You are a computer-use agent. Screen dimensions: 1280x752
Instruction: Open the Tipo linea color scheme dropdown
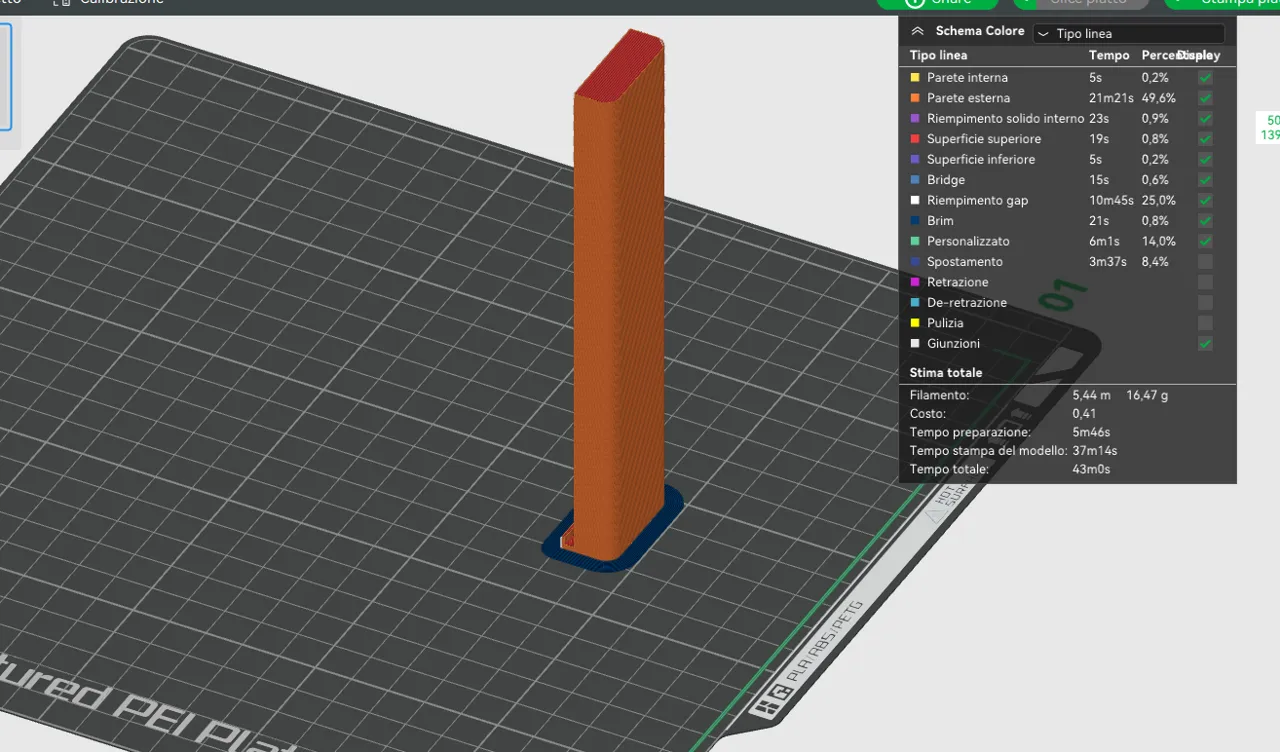[1128, 33]
